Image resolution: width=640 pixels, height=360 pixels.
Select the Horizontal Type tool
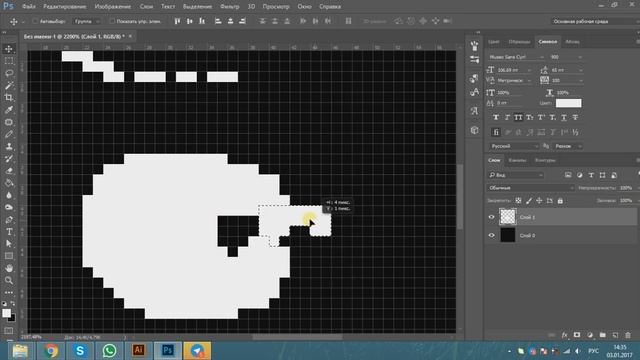pos(9,231)
